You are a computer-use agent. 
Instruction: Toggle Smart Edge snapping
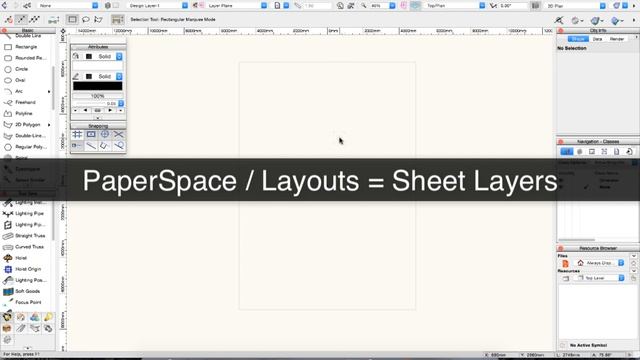coord(105,146)
